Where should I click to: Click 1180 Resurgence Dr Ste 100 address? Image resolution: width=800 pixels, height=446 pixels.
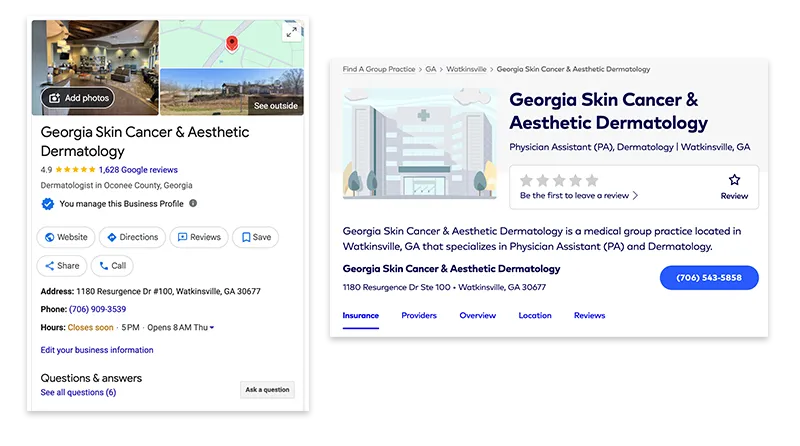(444, 287)
